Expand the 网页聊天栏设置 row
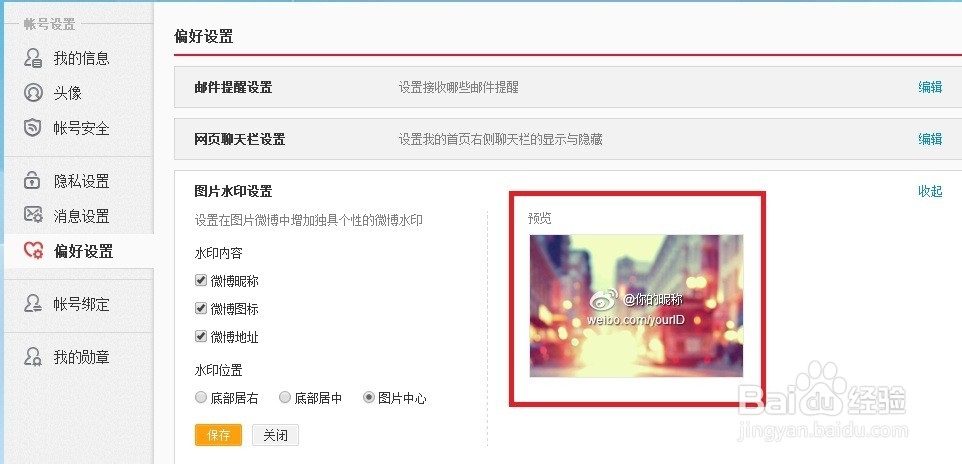 568,139
